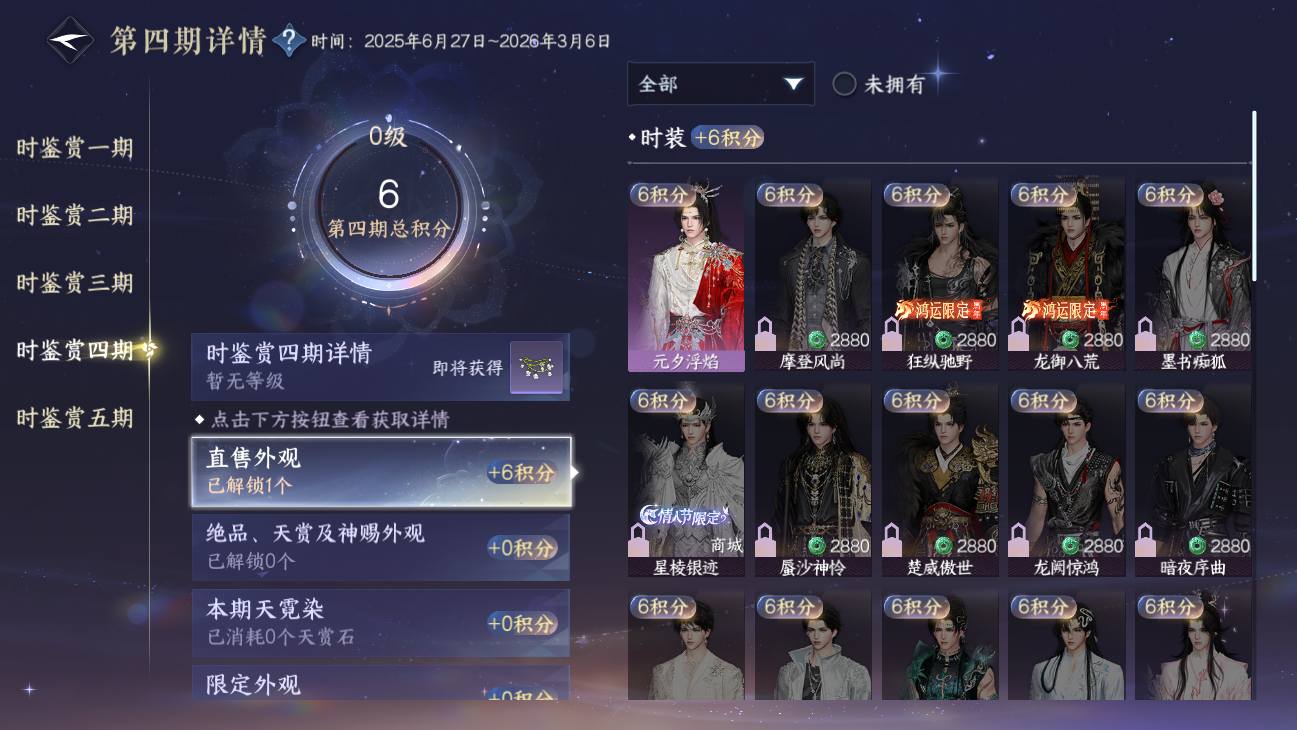
Task: Click lock icon on 暗夜序曲 outfit
Action: 1146,540
